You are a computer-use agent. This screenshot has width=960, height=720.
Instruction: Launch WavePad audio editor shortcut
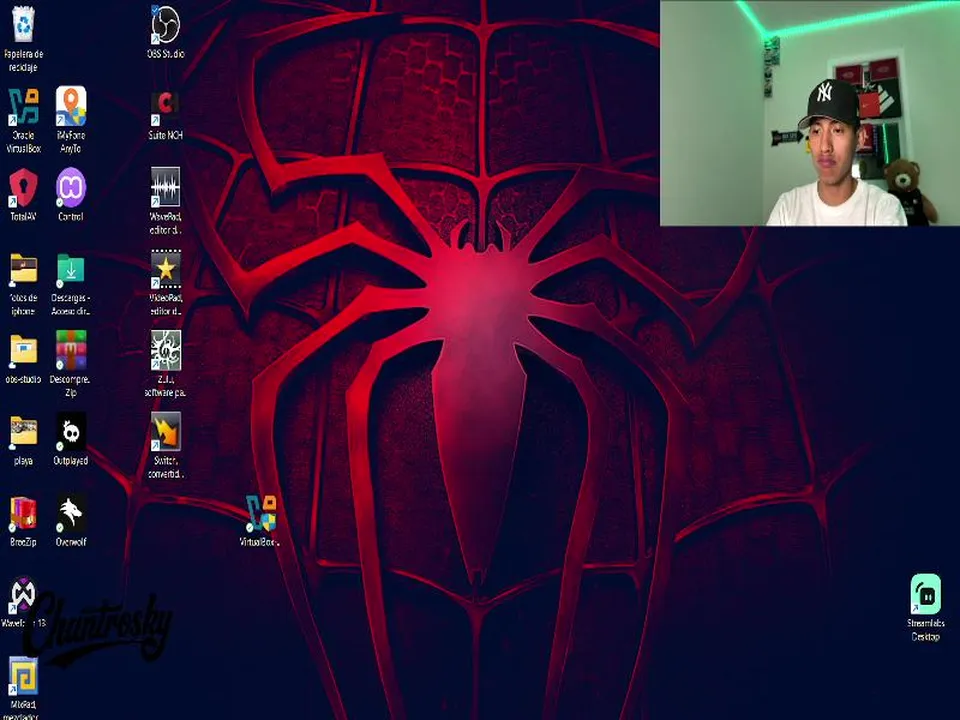165,187
